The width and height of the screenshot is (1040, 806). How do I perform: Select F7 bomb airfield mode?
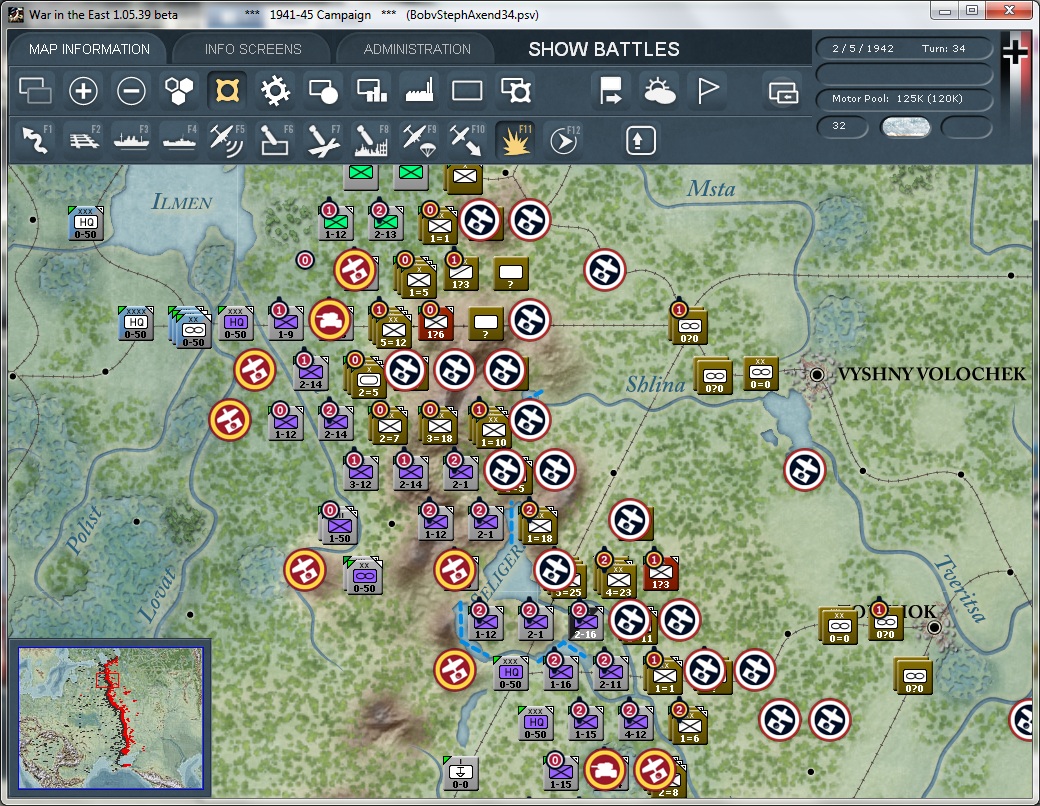pos(323,140)
